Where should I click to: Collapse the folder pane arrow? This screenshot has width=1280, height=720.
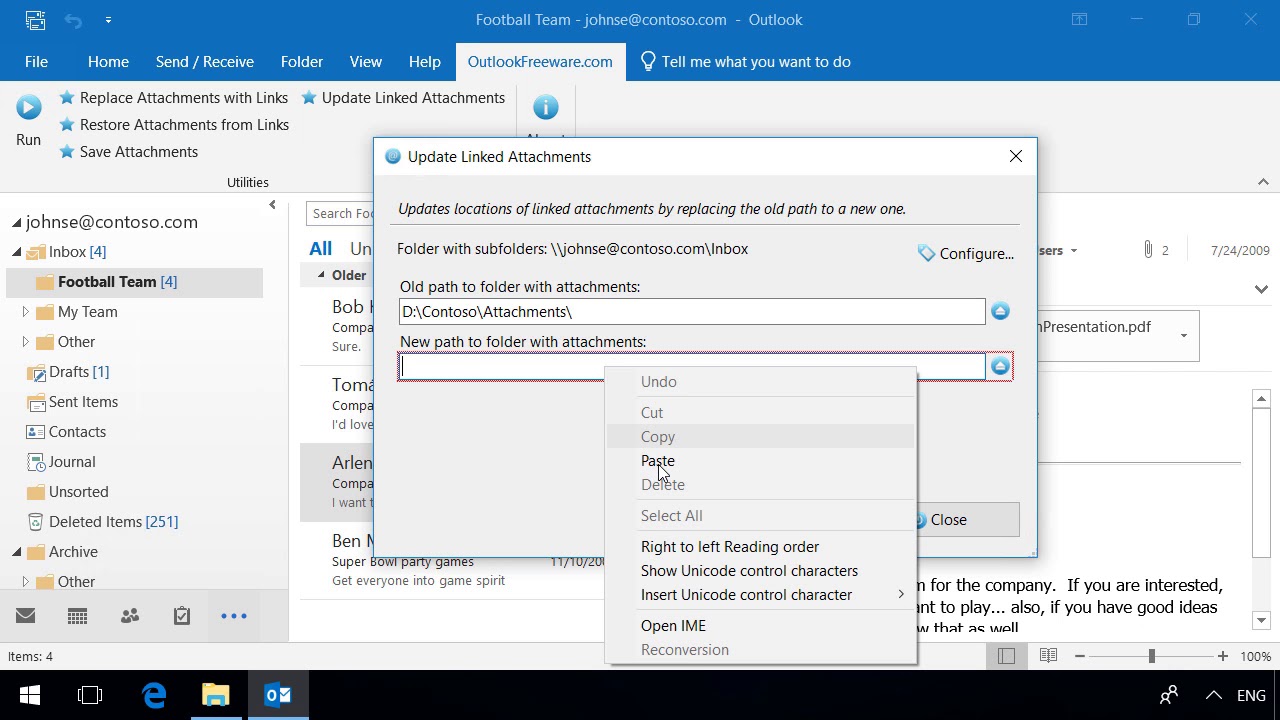click(x=272, y=205)
